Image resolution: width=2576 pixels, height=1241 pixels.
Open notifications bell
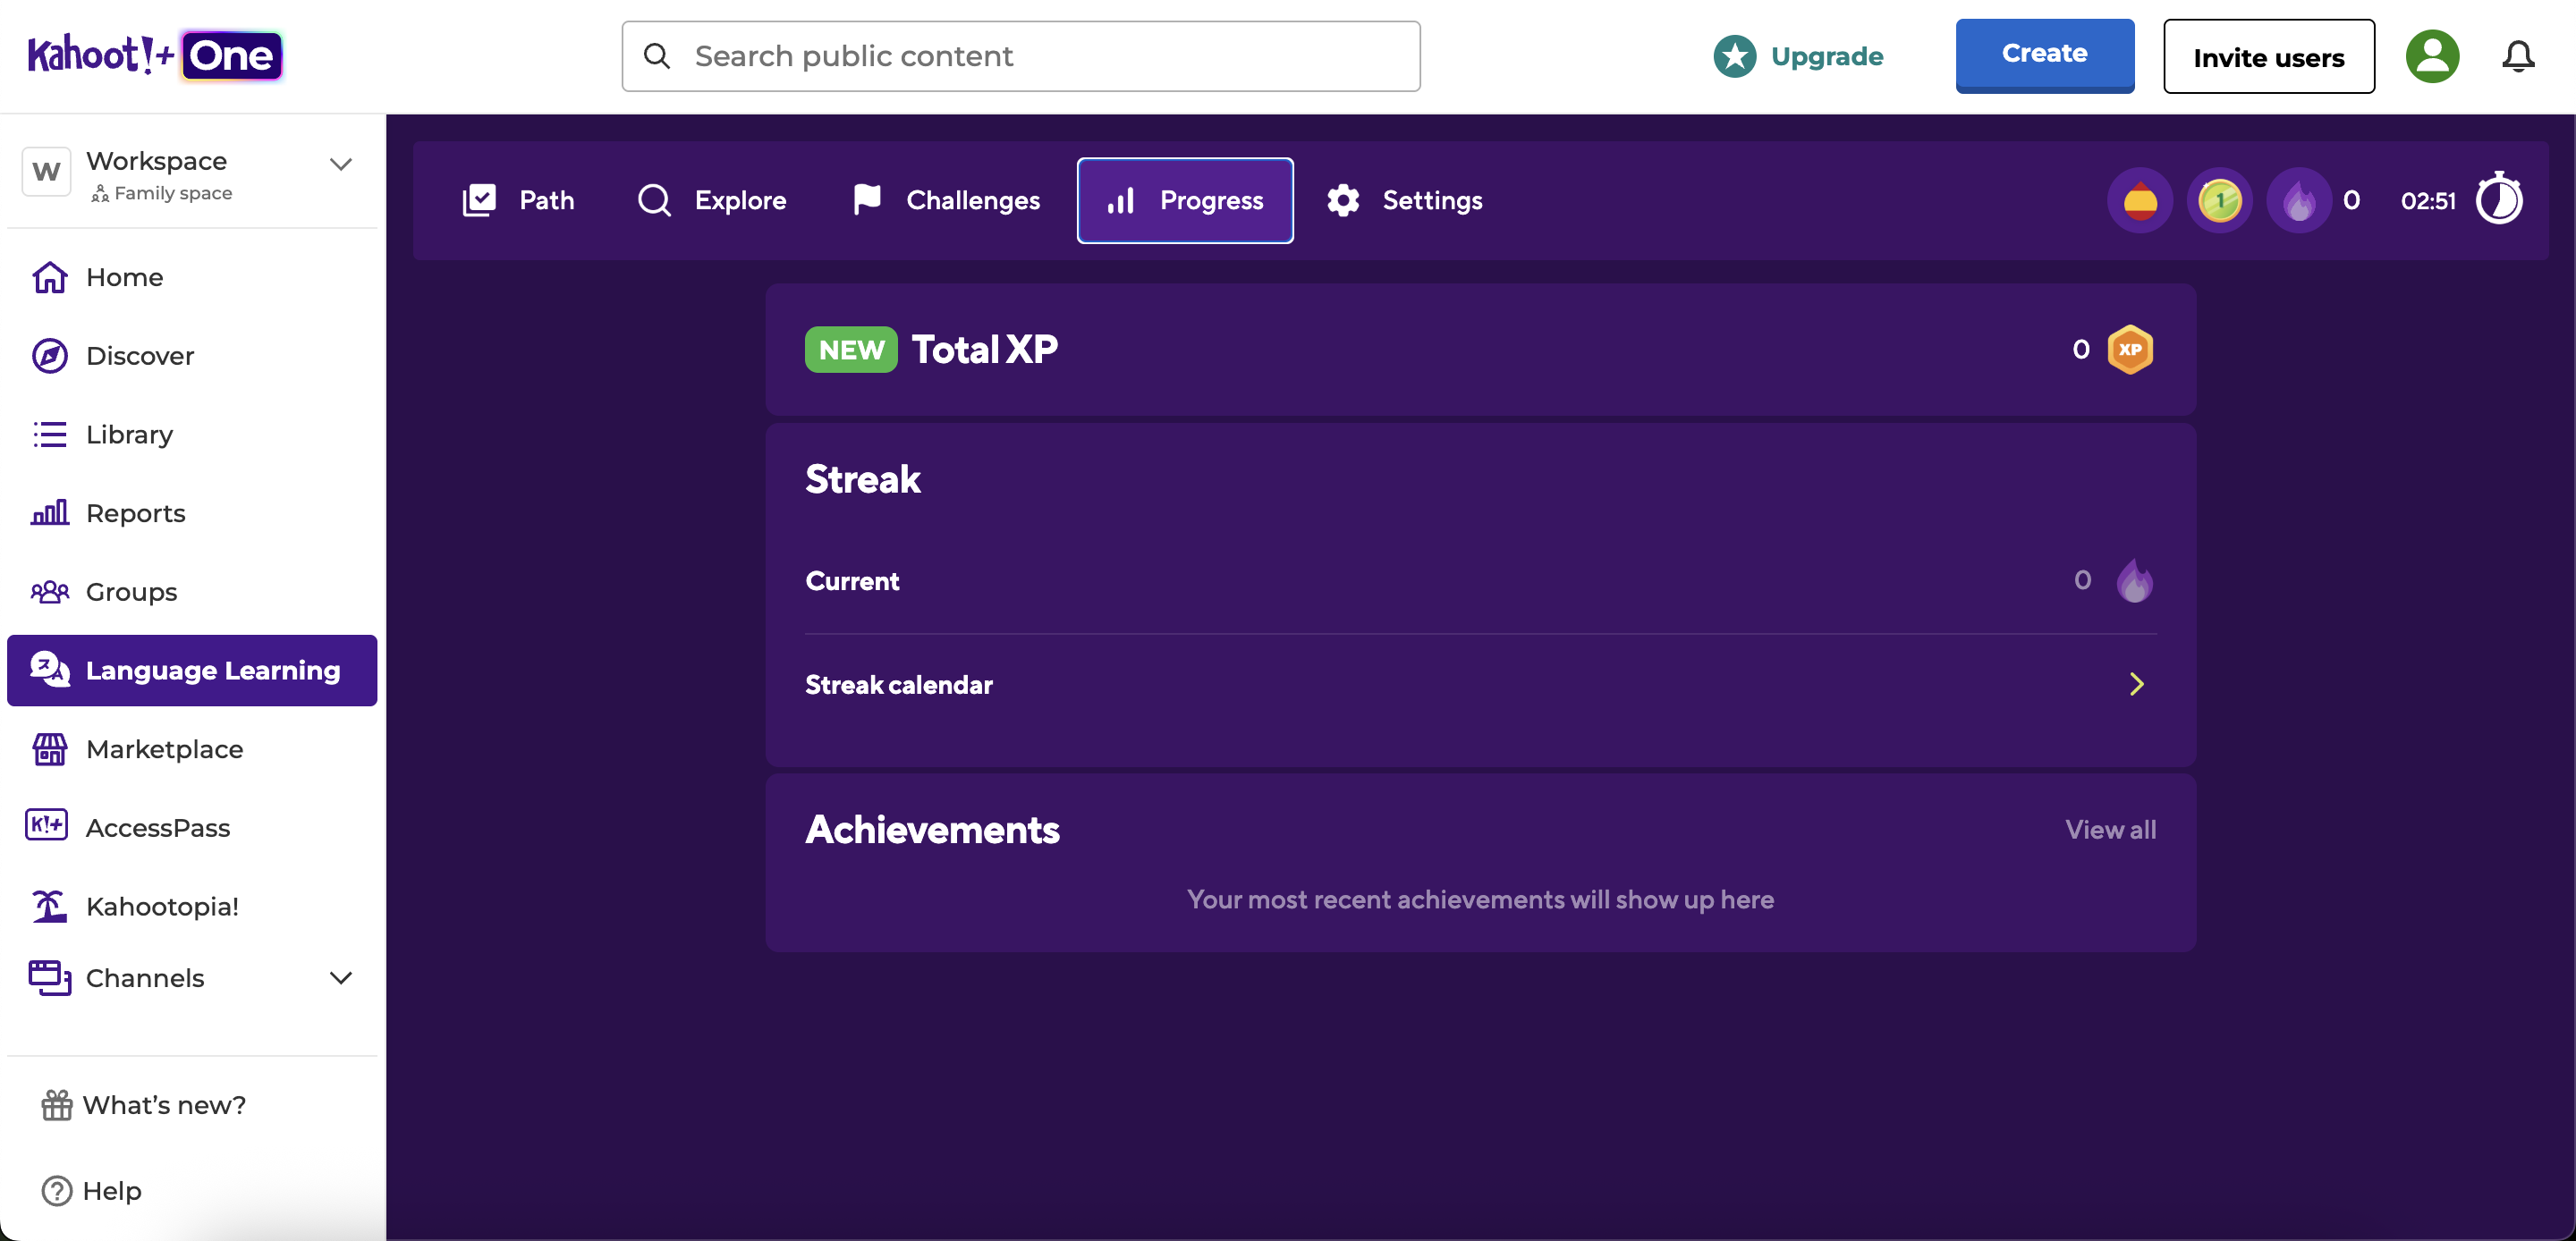pyautogui.click(x=2517, y=56)
